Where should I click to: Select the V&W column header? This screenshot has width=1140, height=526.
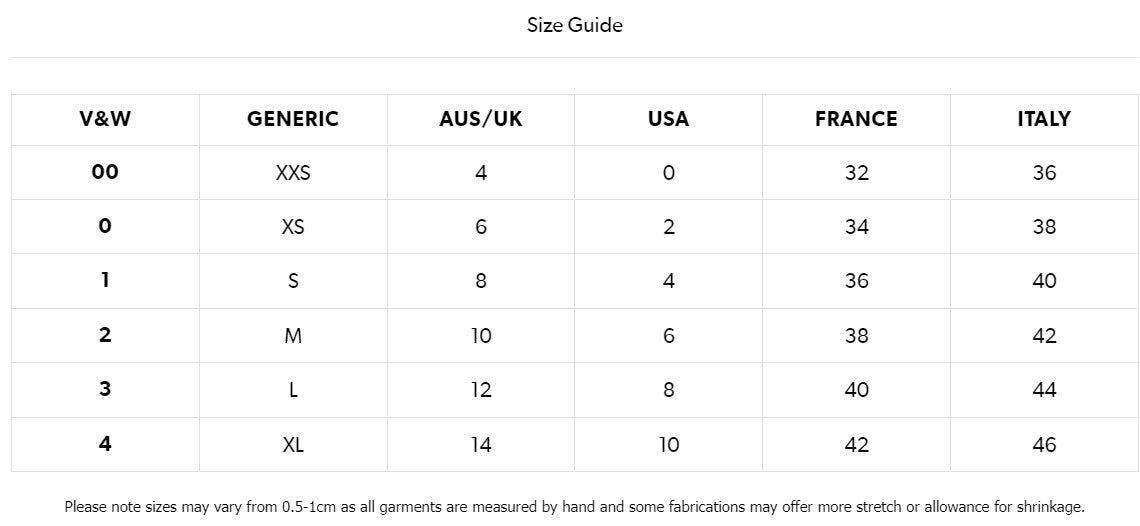click(x=105, y=119)
